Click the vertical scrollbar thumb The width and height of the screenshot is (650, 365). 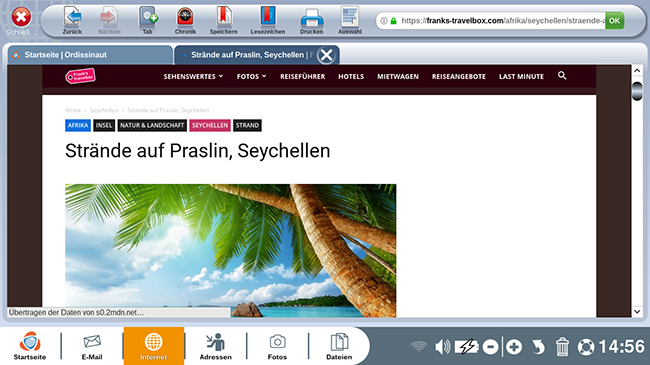pyautogui.click(x=637, y=91)
